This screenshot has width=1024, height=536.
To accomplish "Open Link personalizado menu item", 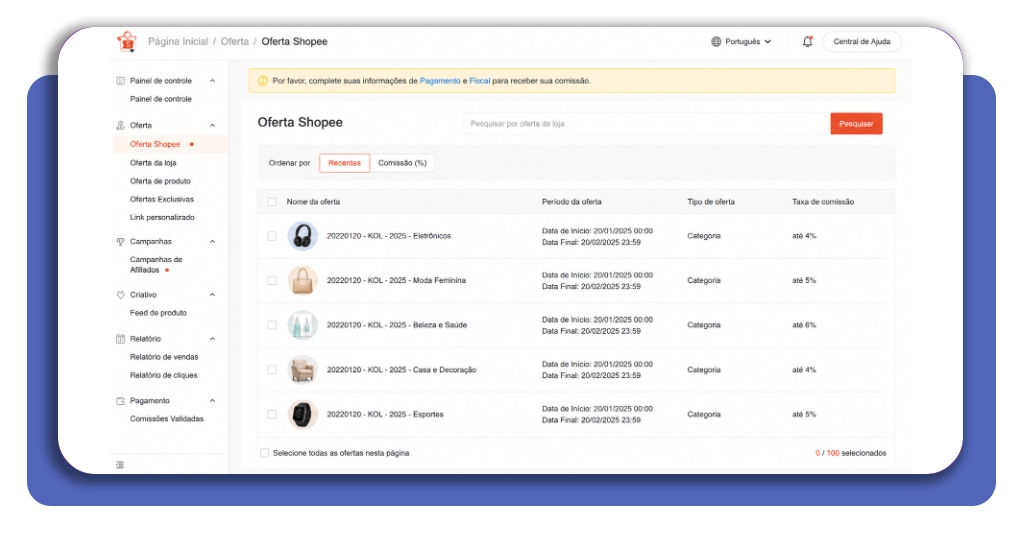I will tap(162, 217).
